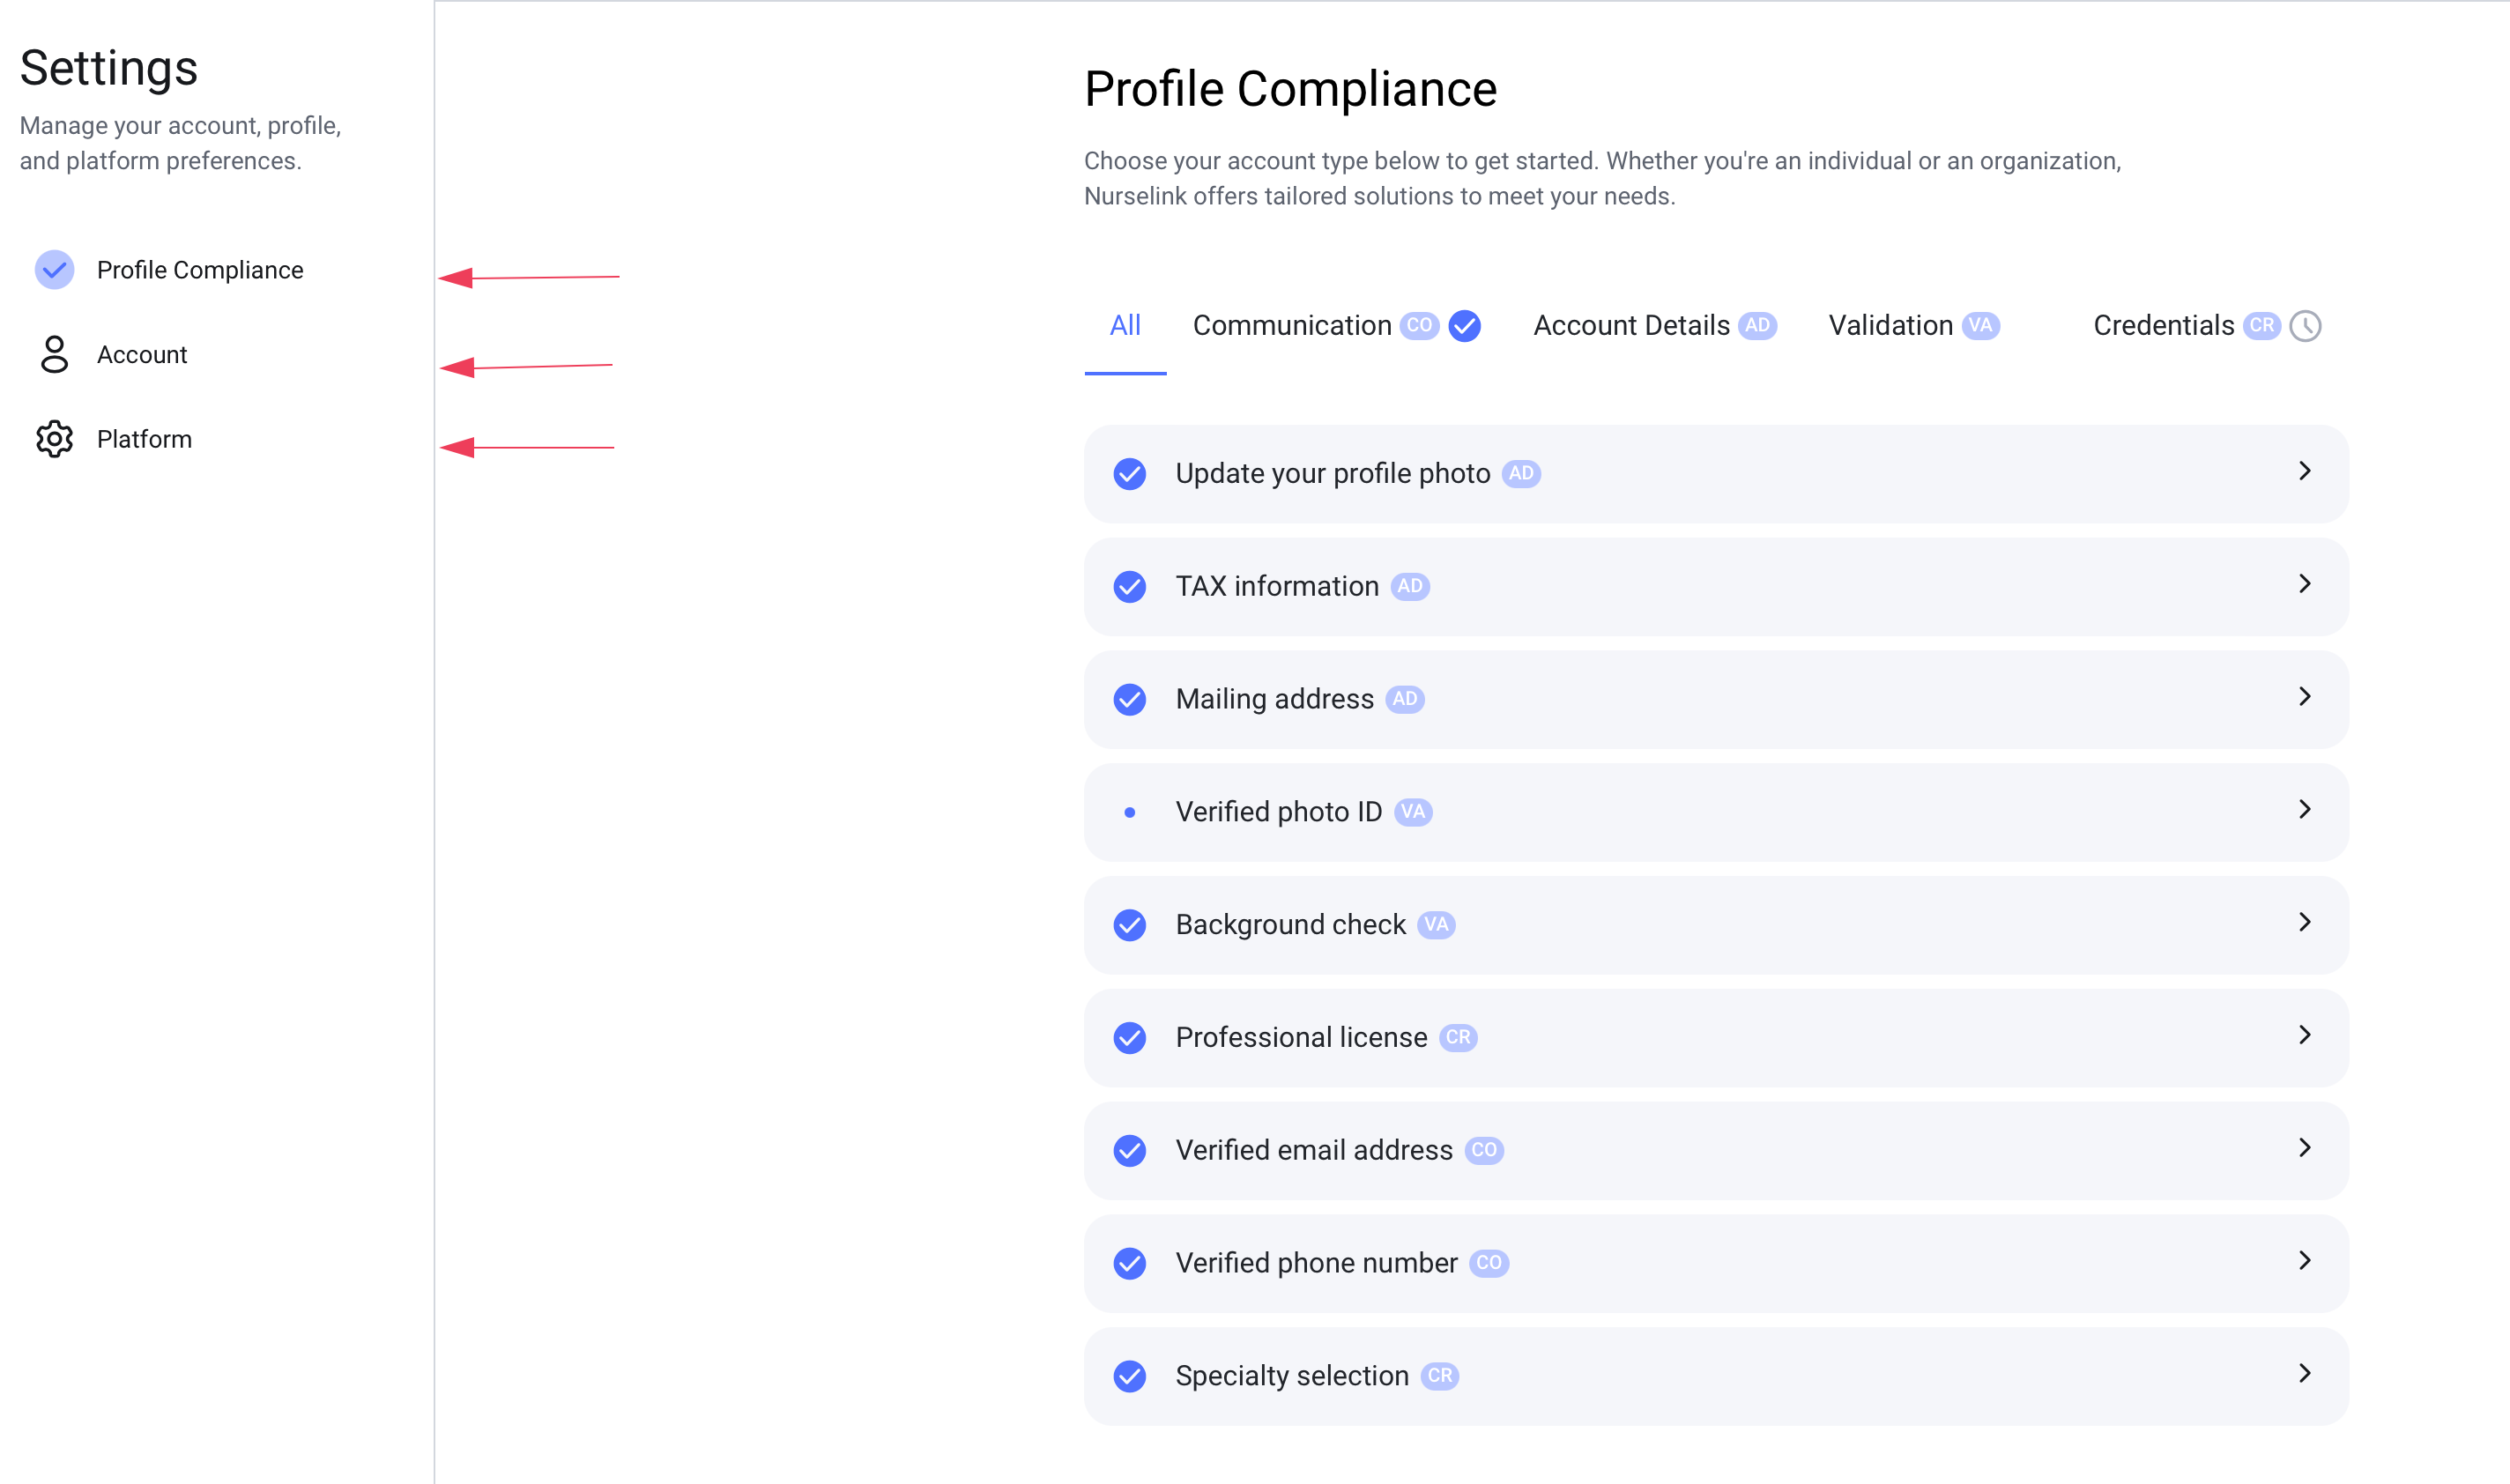Open the Professional license item
This screenshot has width=2510, height=1484.
(x=1716, y=1039)
